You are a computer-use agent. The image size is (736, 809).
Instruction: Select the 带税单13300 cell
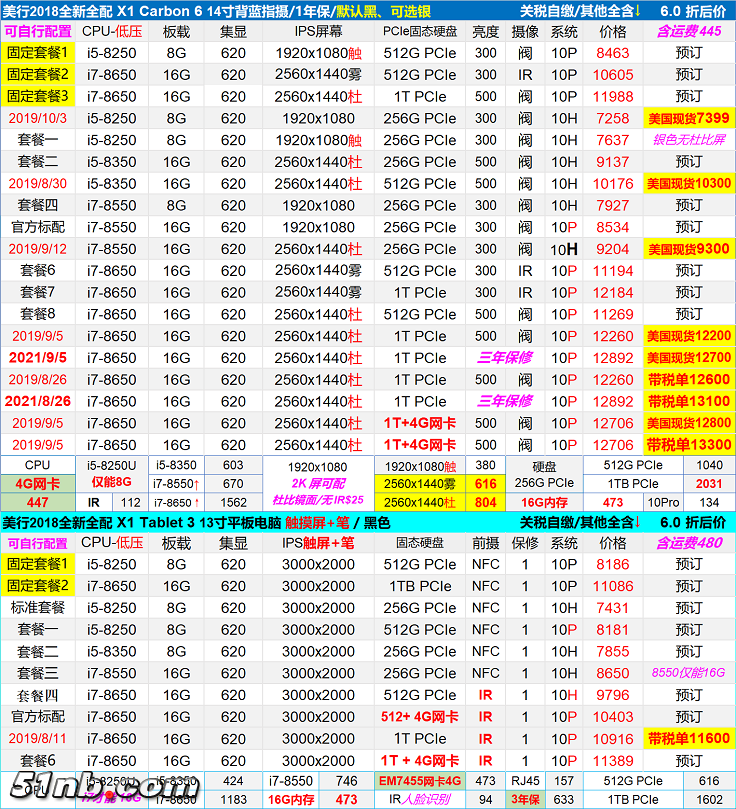point(688,445)
